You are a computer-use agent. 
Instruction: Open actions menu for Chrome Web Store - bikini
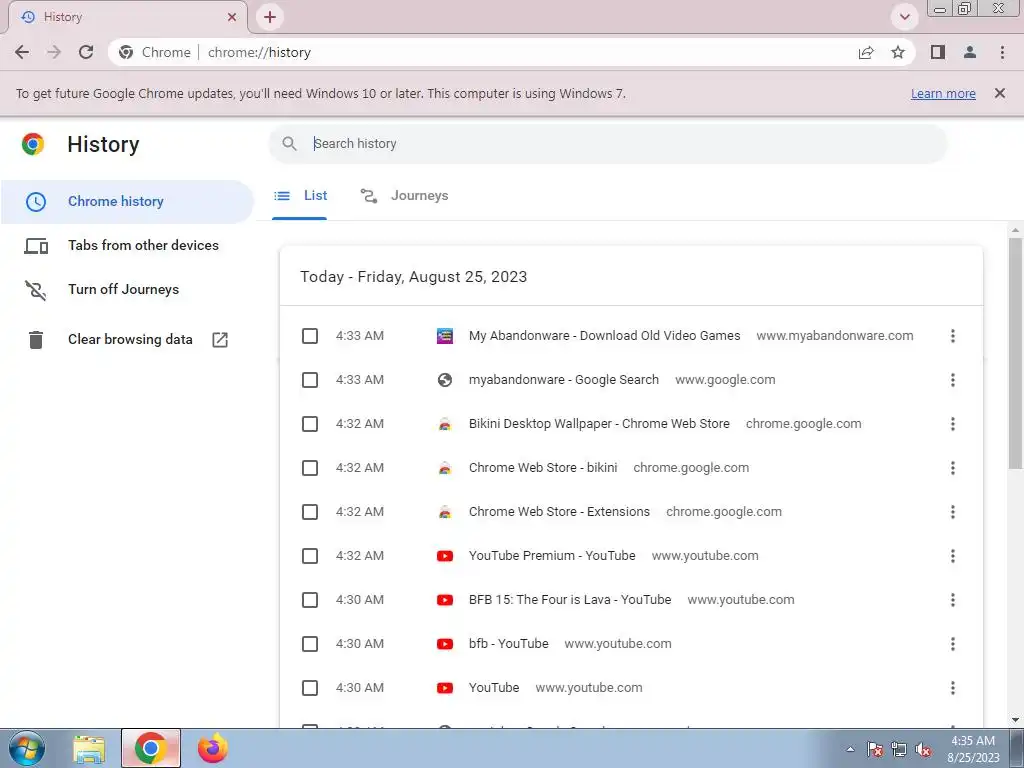[x=953, y=468]
